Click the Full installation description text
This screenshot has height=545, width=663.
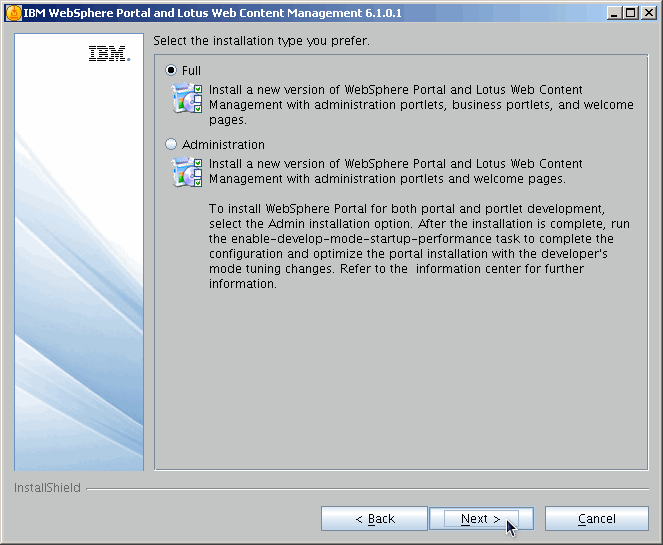point(420,105)
